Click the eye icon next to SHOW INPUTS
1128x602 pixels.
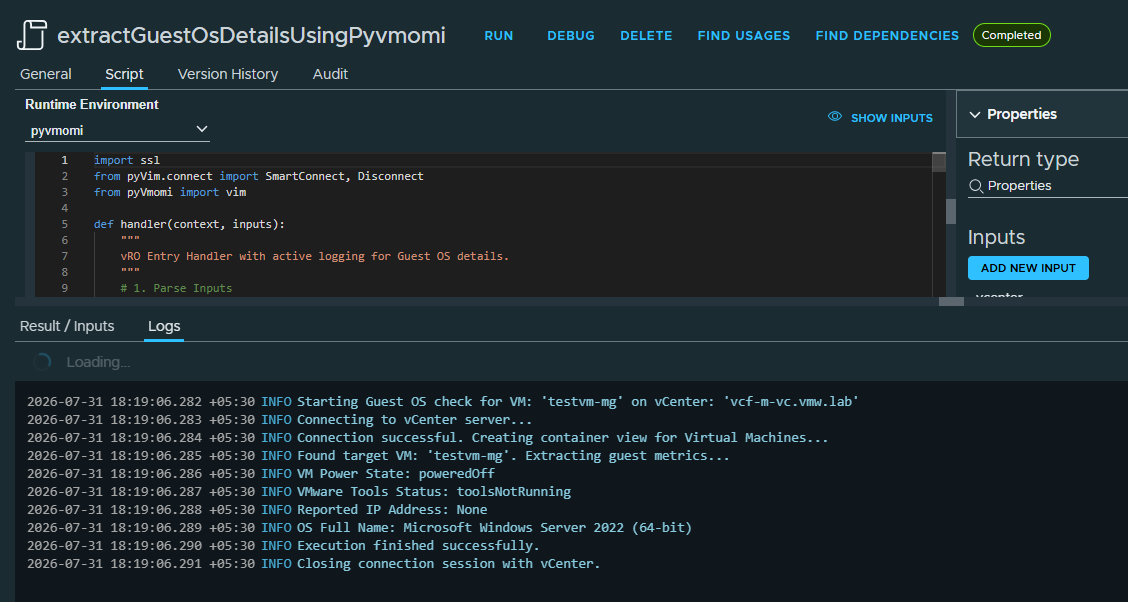tap(834, 117)
